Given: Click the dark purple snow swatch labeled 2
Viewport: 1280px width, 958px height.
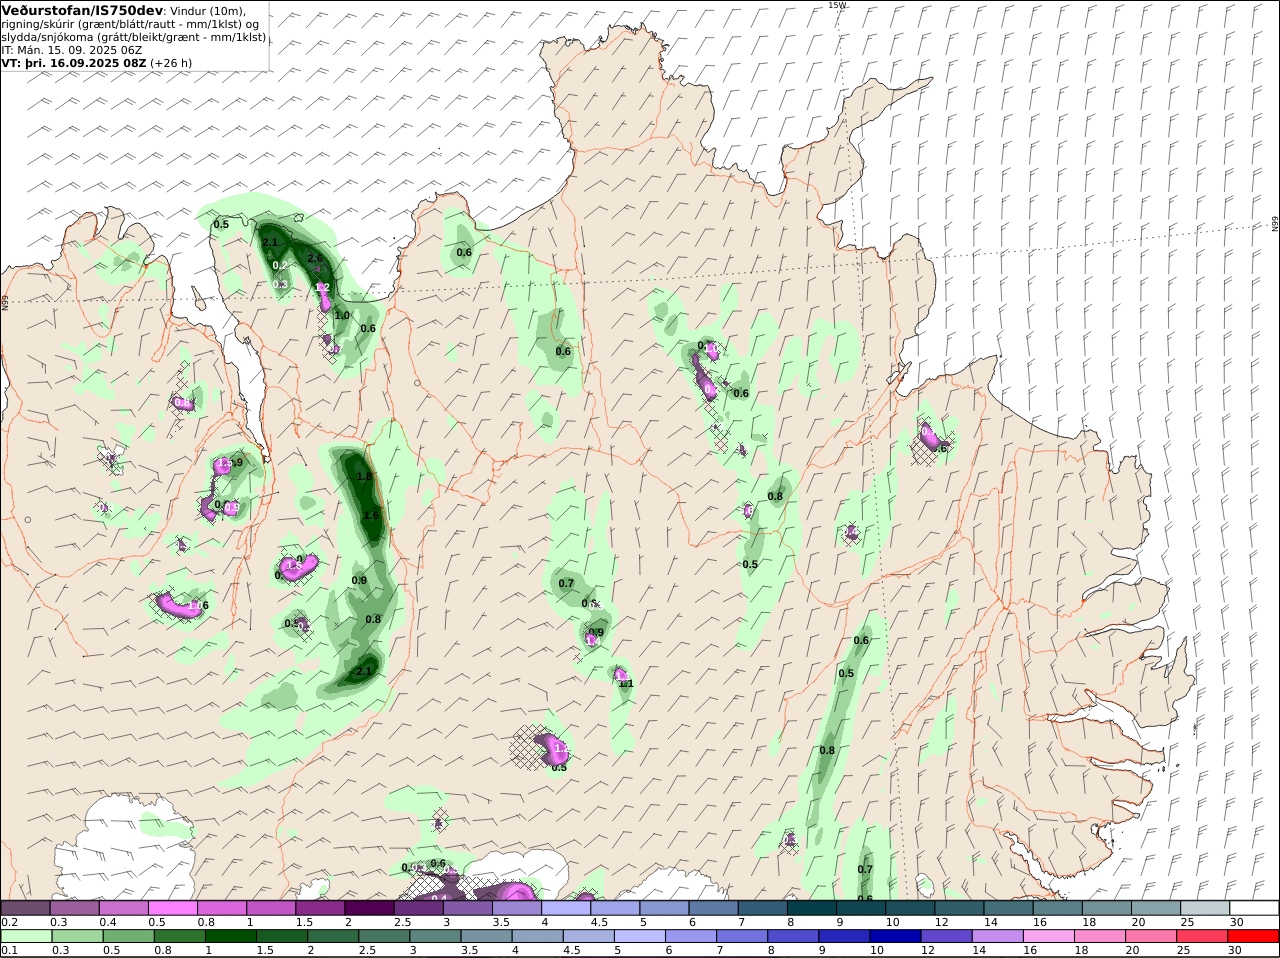Looking at the screenshot, I should (369, 907).
